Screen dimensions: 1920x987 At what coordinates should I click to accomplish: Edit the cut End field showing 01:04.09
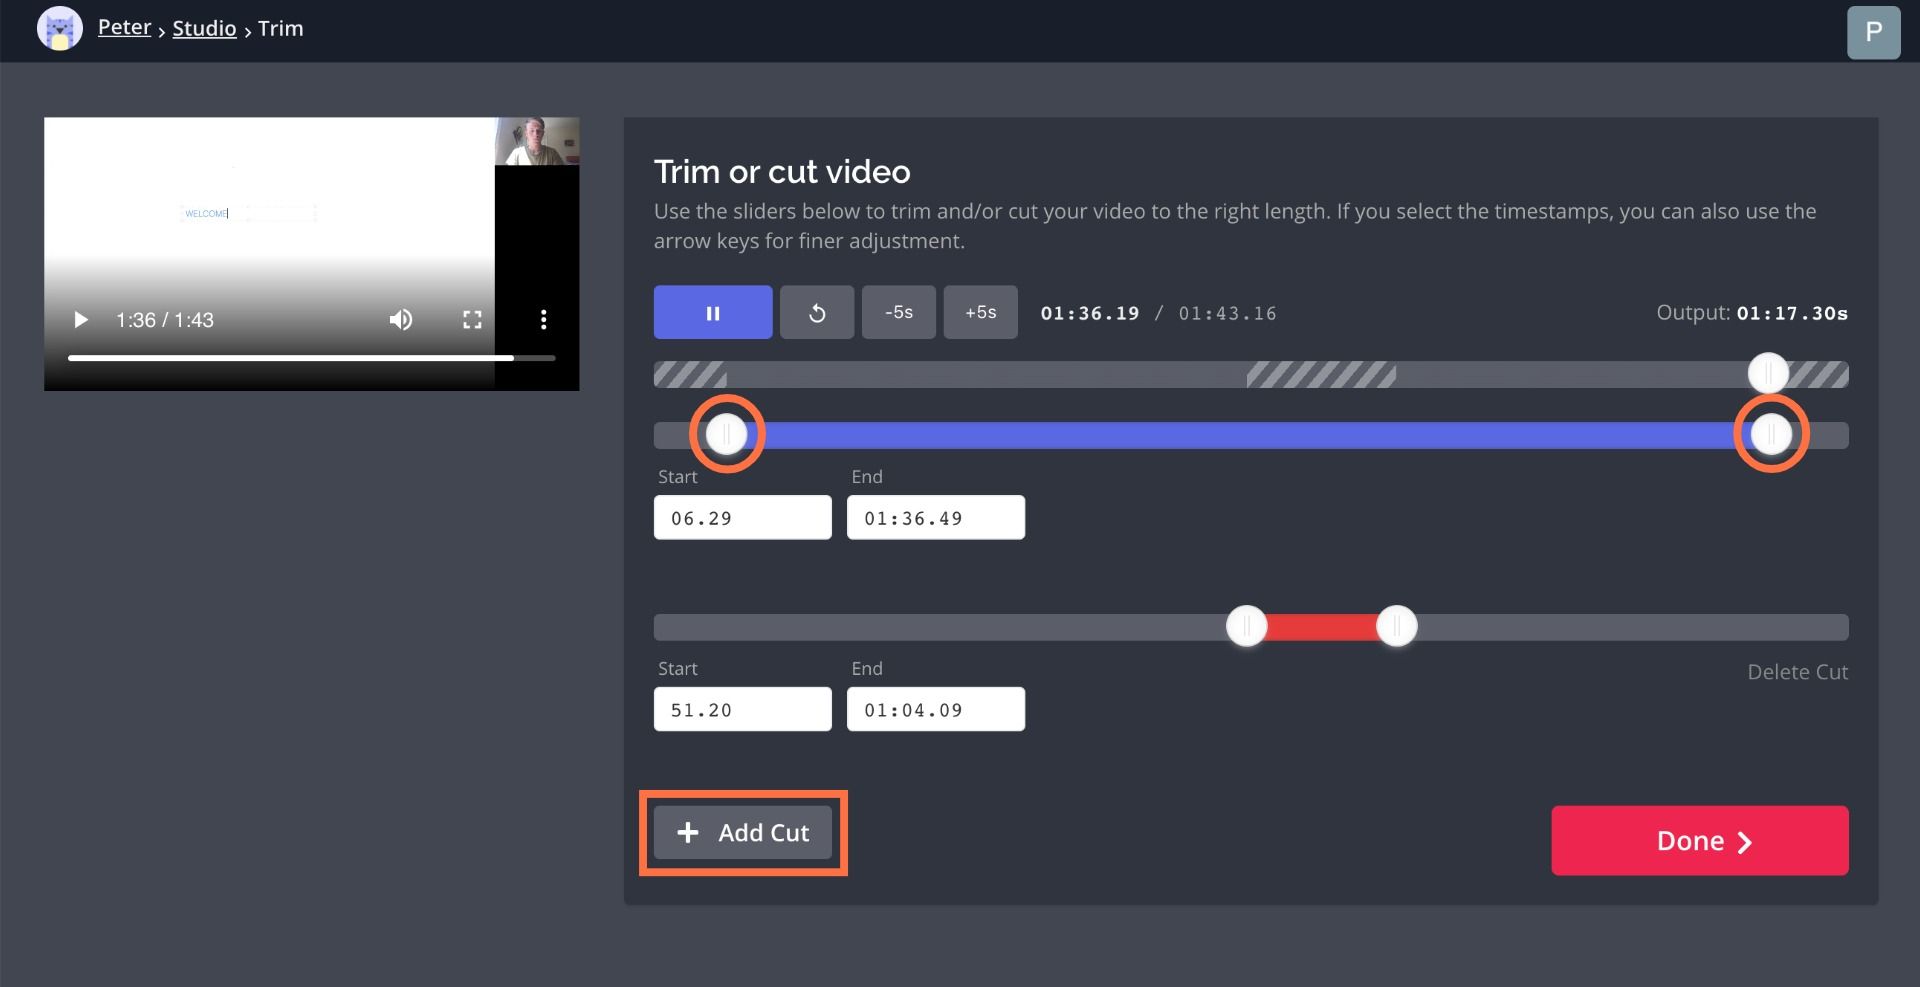935,710
